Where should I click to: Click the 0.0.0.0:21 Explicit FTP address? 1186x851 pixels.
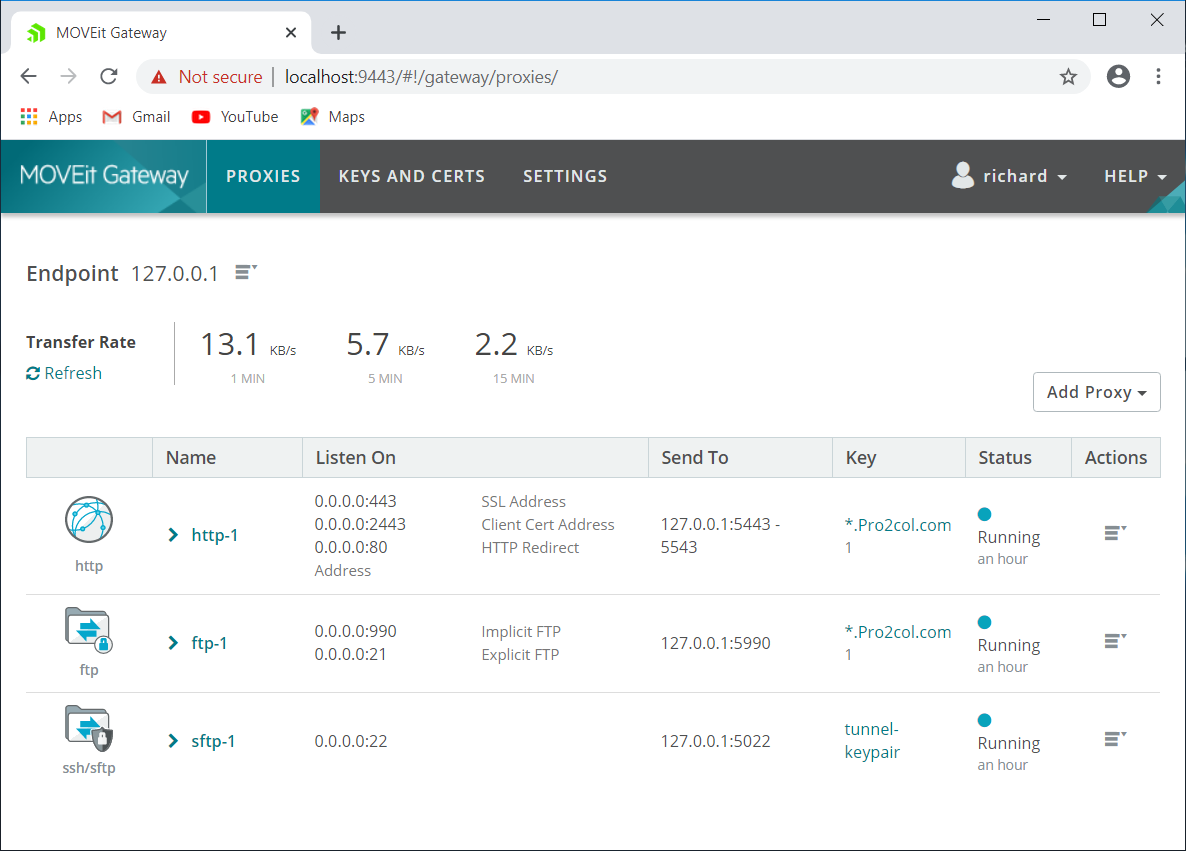point(351,654)
